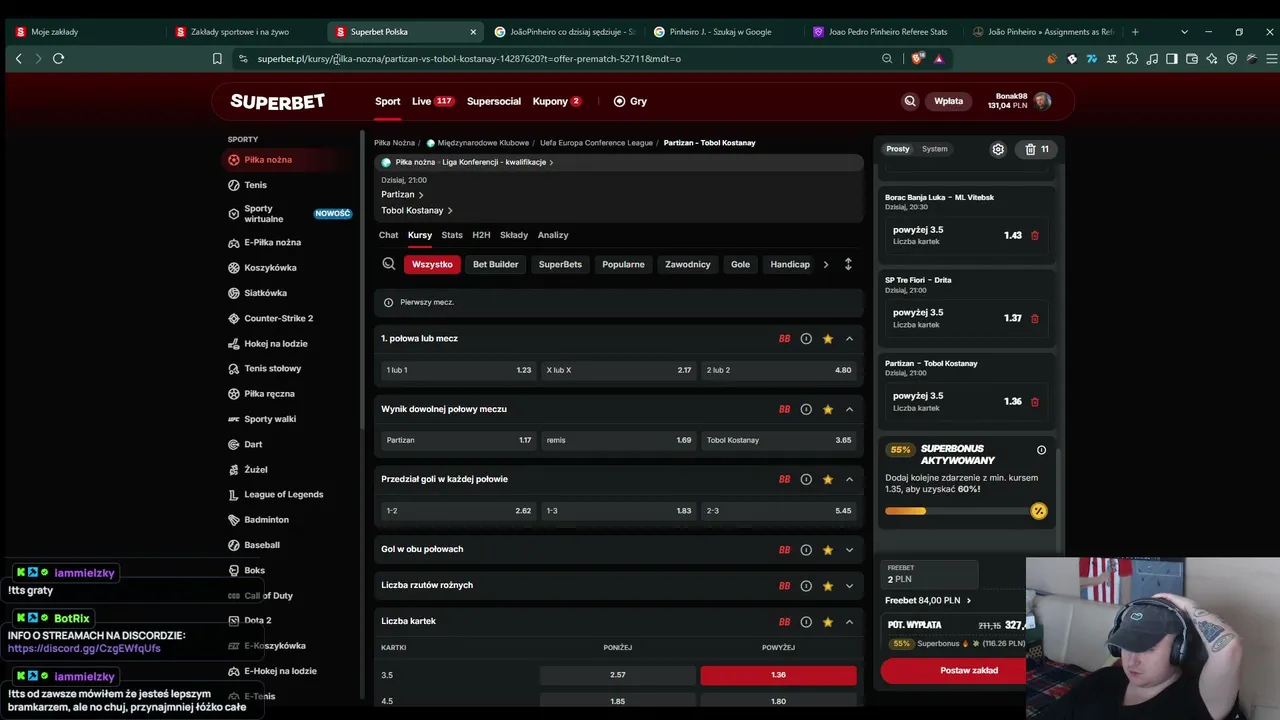Toggle favorite star for Gol w obu połowach

point(828,550)
